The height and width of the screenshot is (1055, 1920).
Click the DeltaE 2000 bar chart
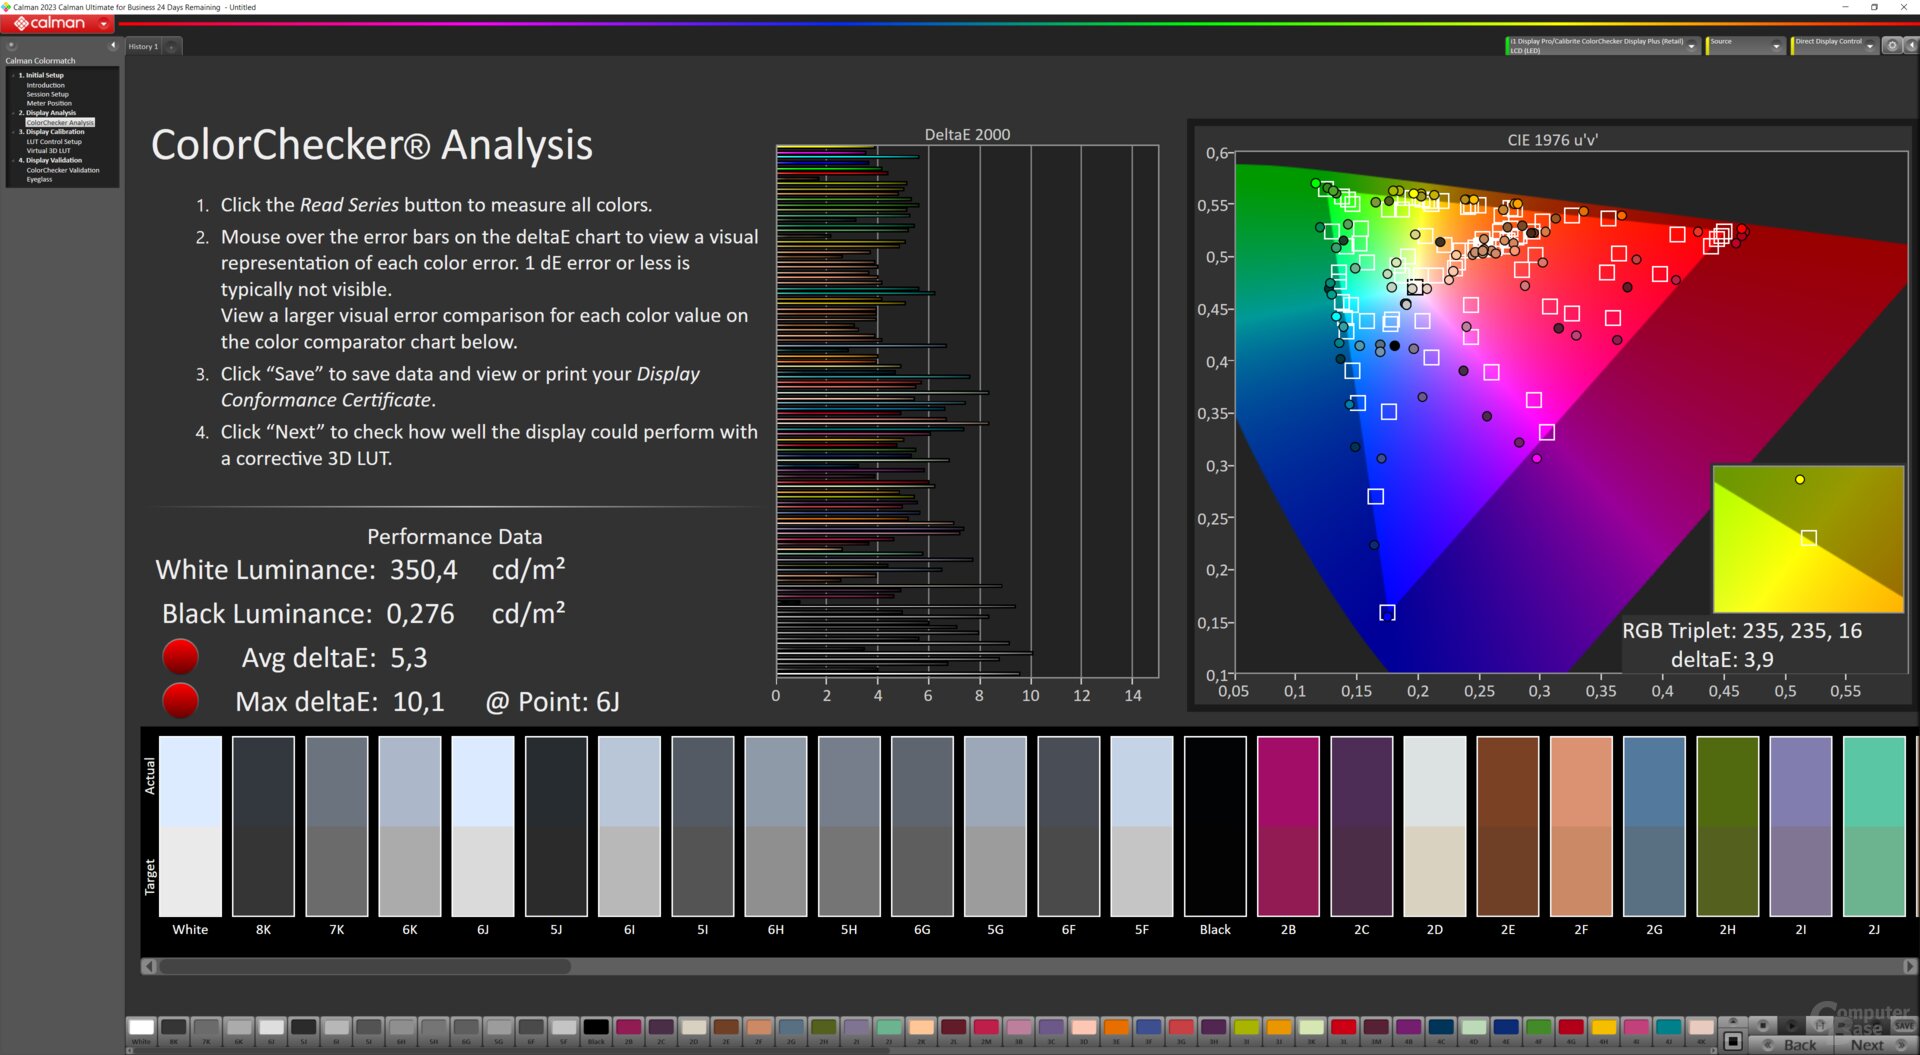967,411
